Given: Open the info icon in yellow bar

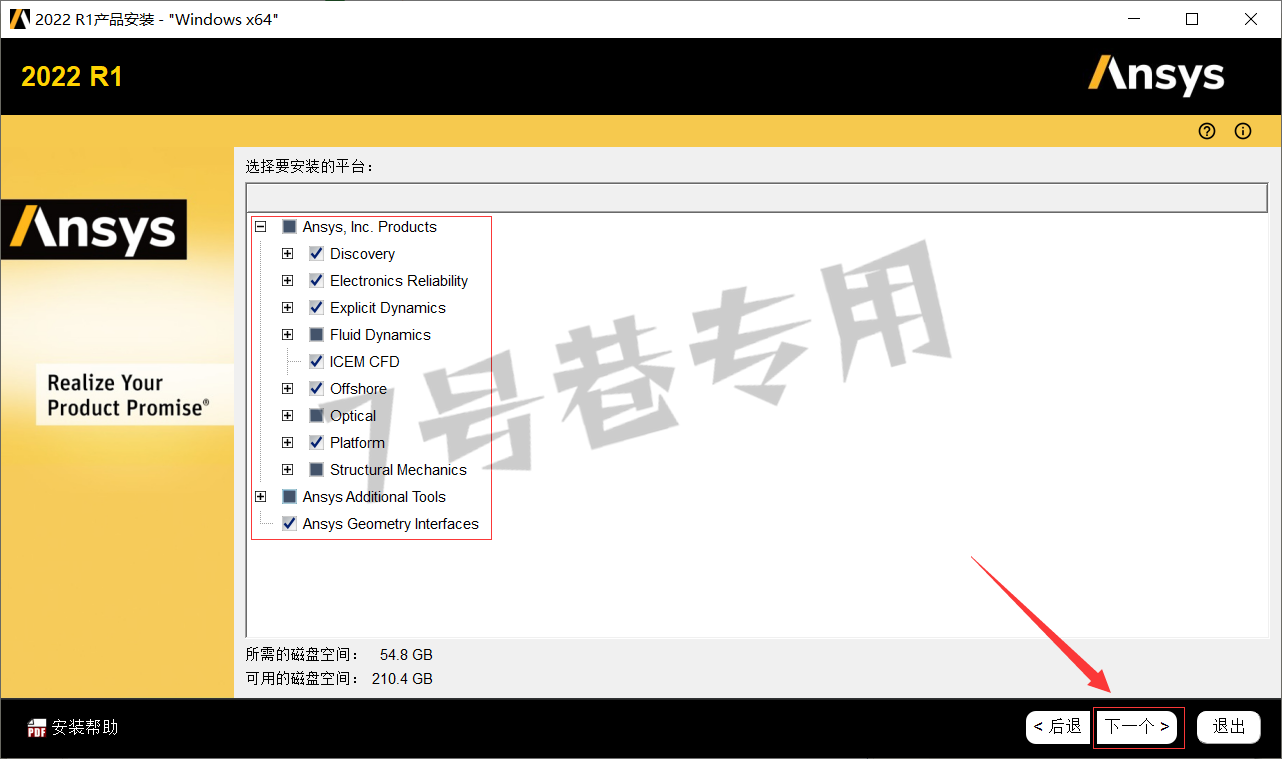Looking at the screenshot, I should (1243, 131).
